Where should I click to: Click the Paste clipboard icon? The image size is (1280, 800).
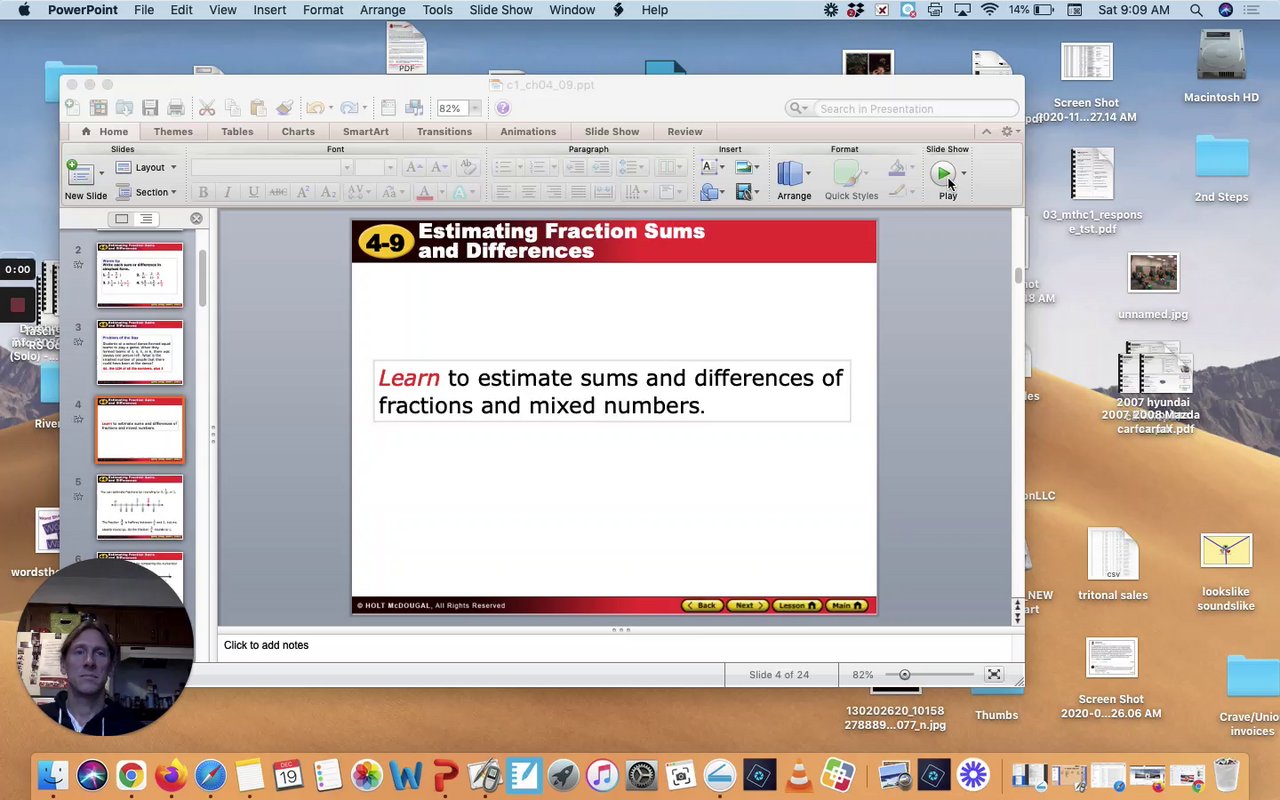258,108
